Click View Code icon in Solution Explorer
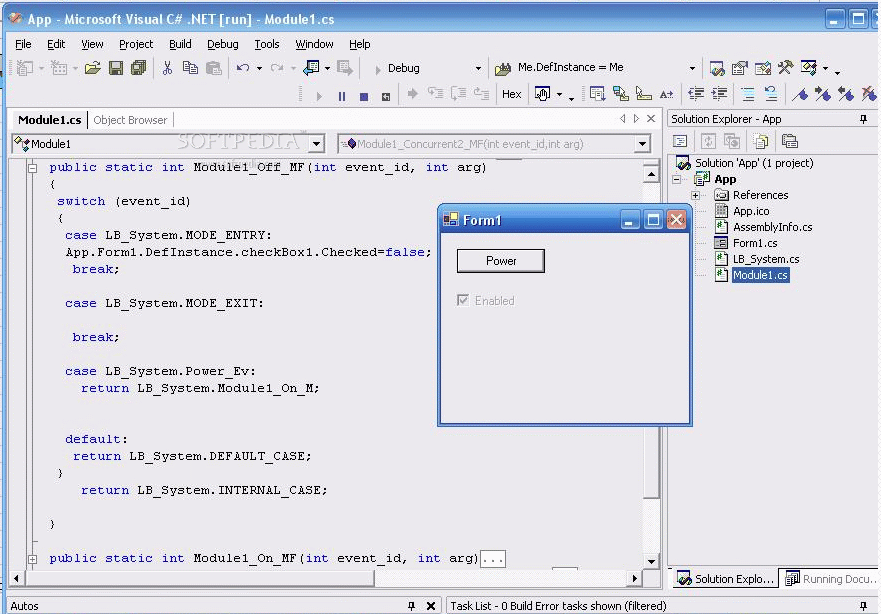 click(680, 142)
